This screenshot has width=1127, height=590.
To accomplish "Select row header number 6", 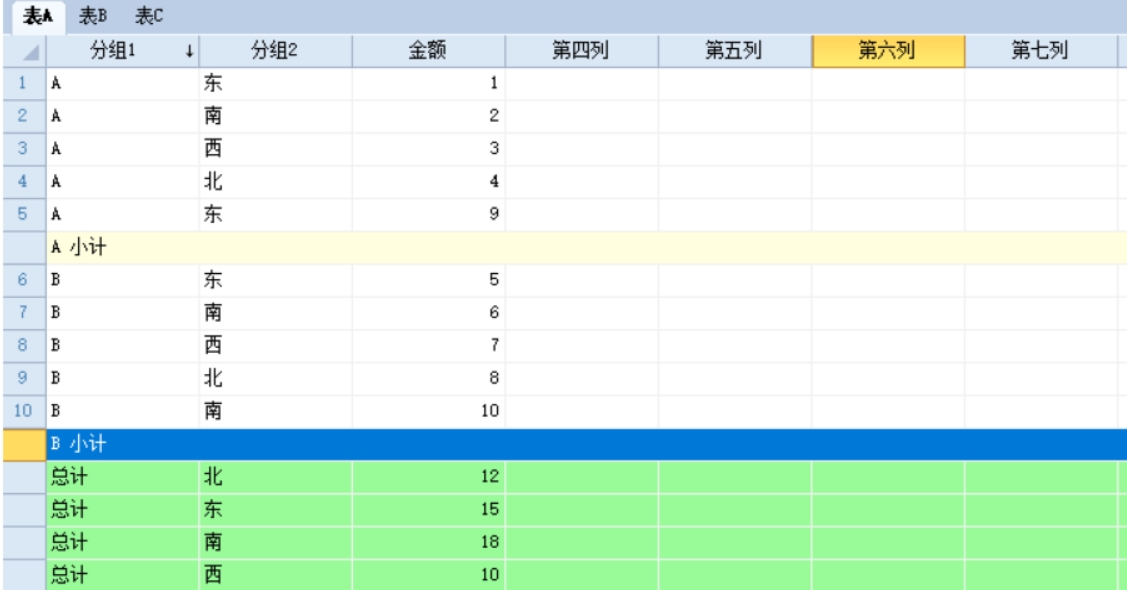I will tap(24, 280).
